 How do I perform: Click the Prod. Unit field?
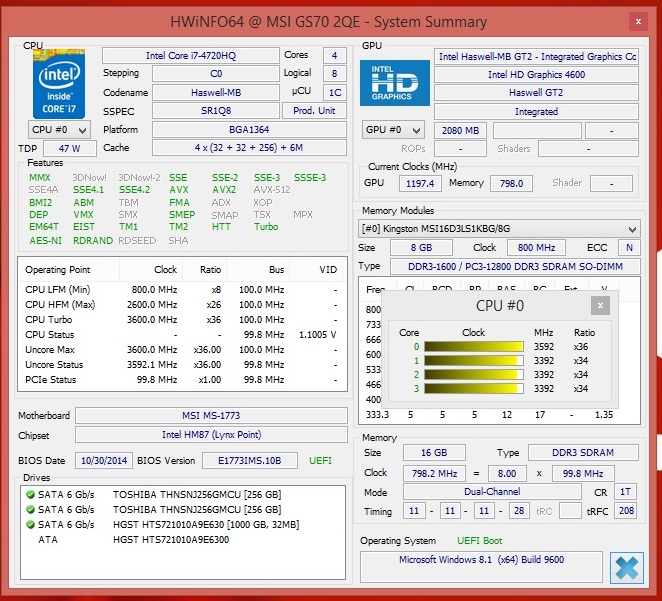point(314,111)
